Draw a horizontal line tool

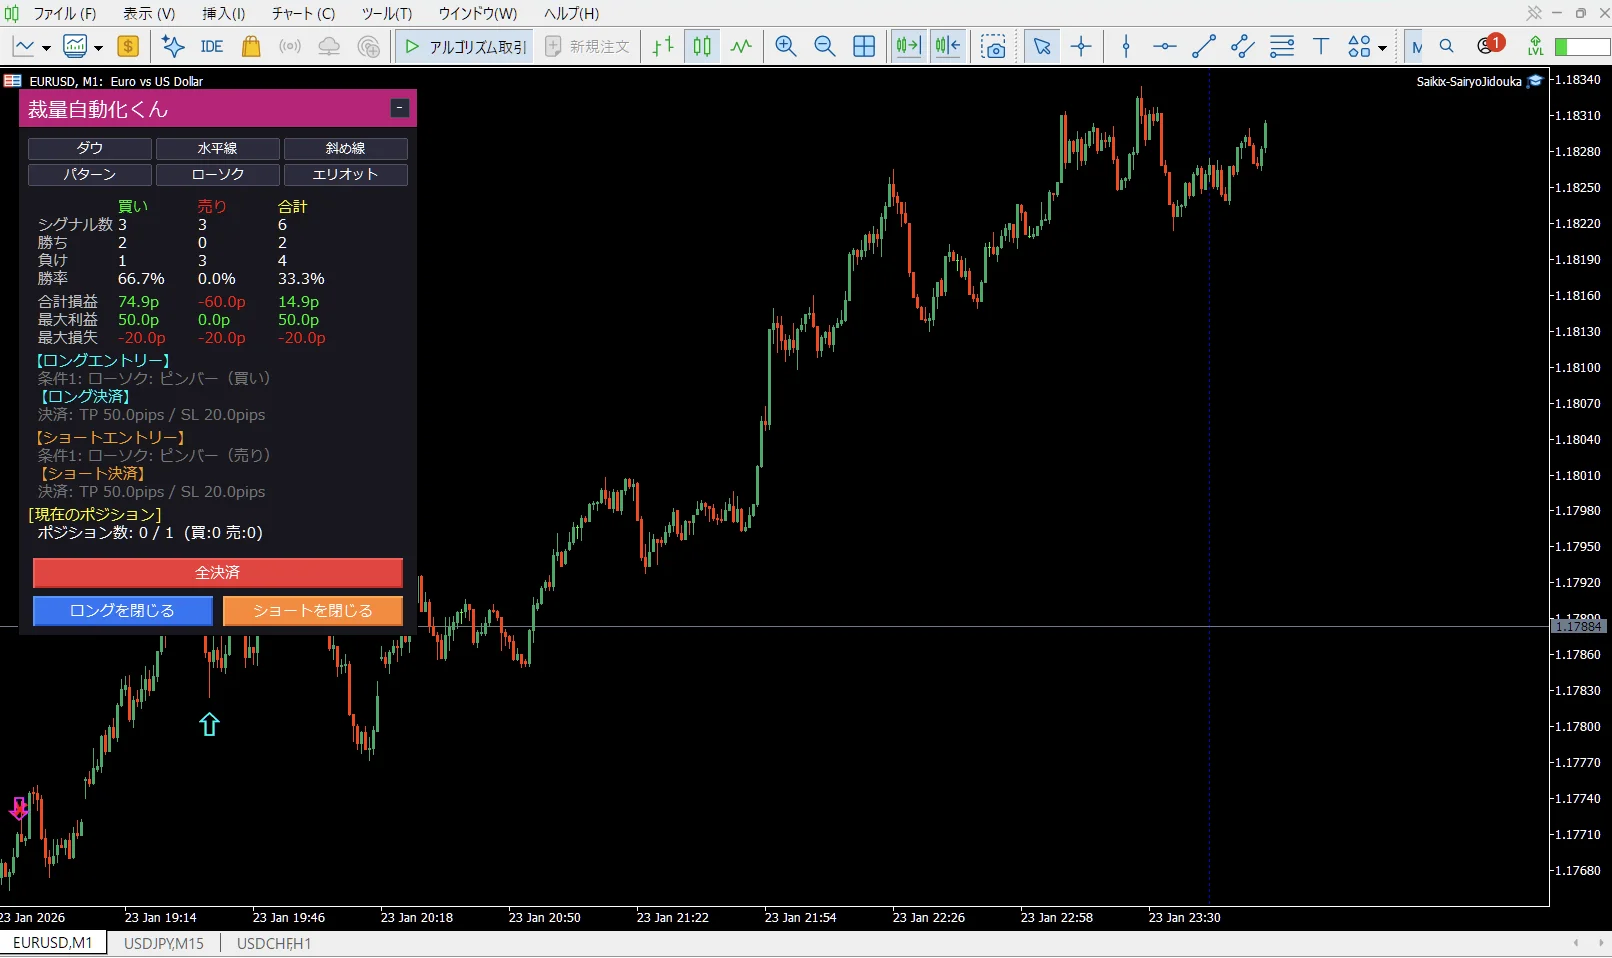click(1165, 46)
